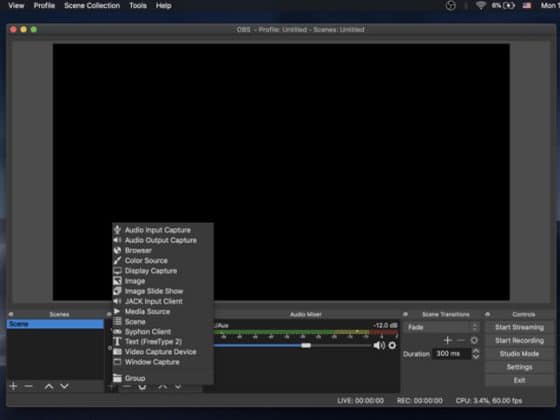Open the Help menu
The height and width of the screenshot is (420, 560).
[164, 5]
